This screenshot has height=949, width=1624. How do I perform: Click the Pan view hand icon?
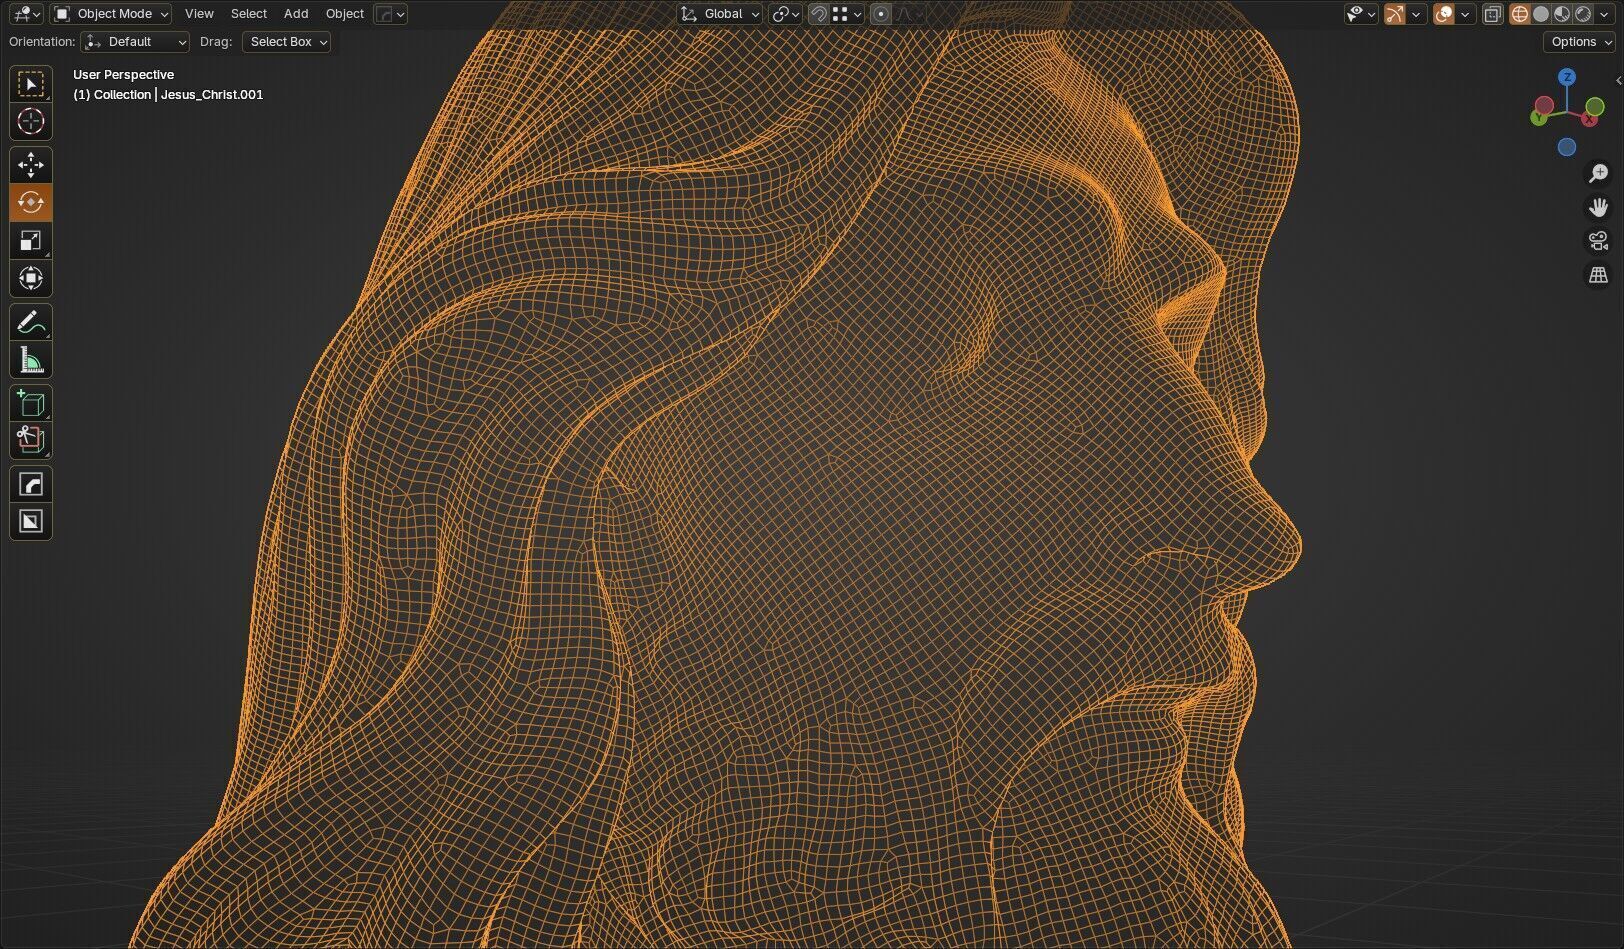1598,208
